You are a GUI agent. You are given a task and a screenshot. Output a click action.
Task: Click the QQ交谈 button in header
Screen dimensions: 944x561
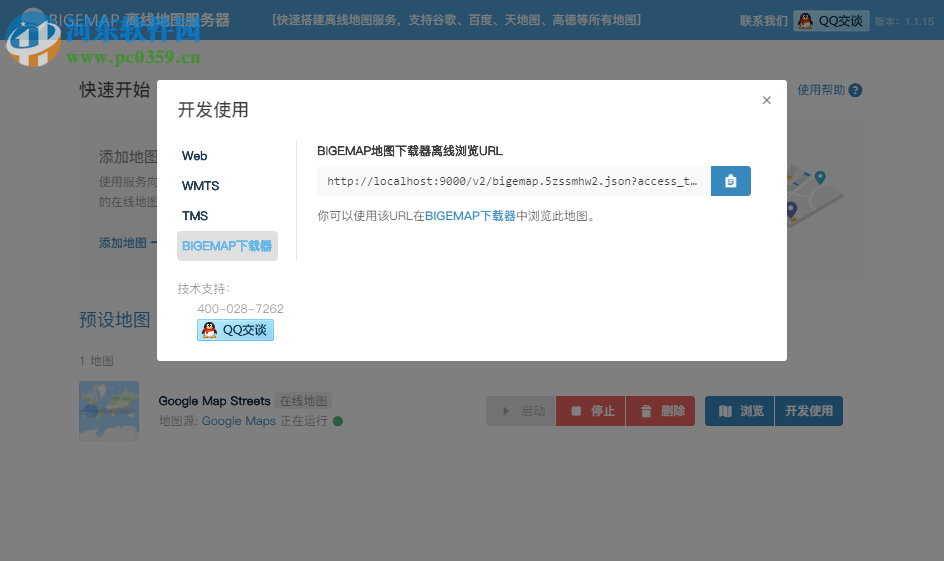pos(831,21)
